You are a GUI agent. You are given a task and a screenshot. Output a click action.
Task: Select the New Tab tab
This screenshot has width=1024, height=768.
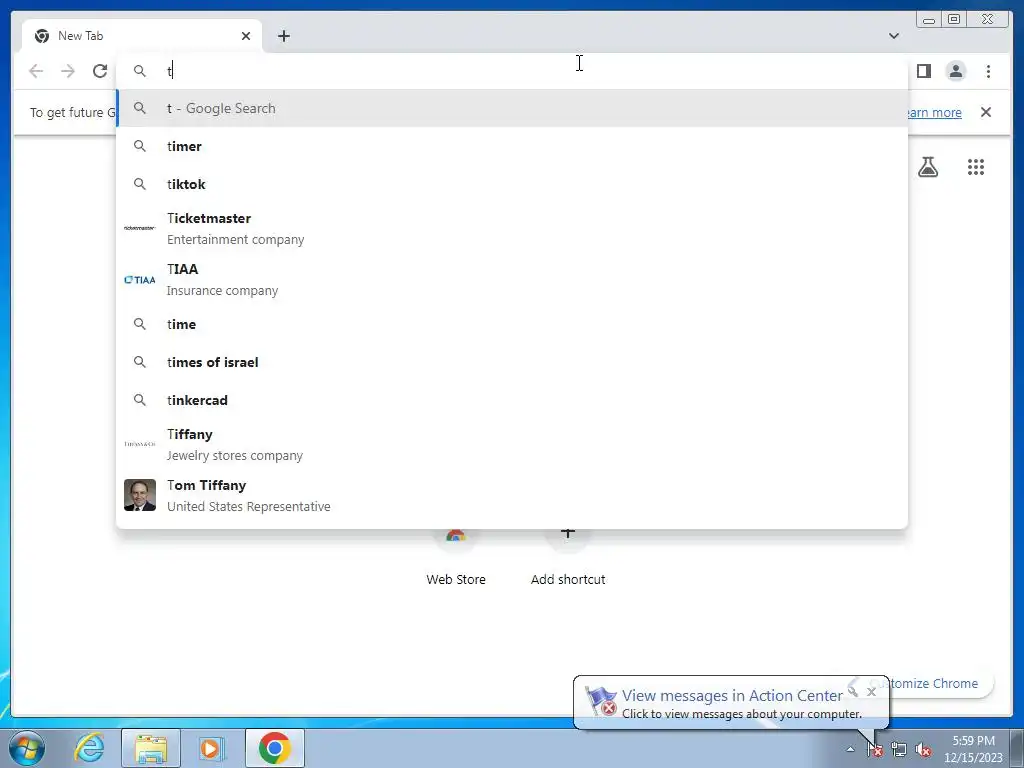(x=142, y=36)
